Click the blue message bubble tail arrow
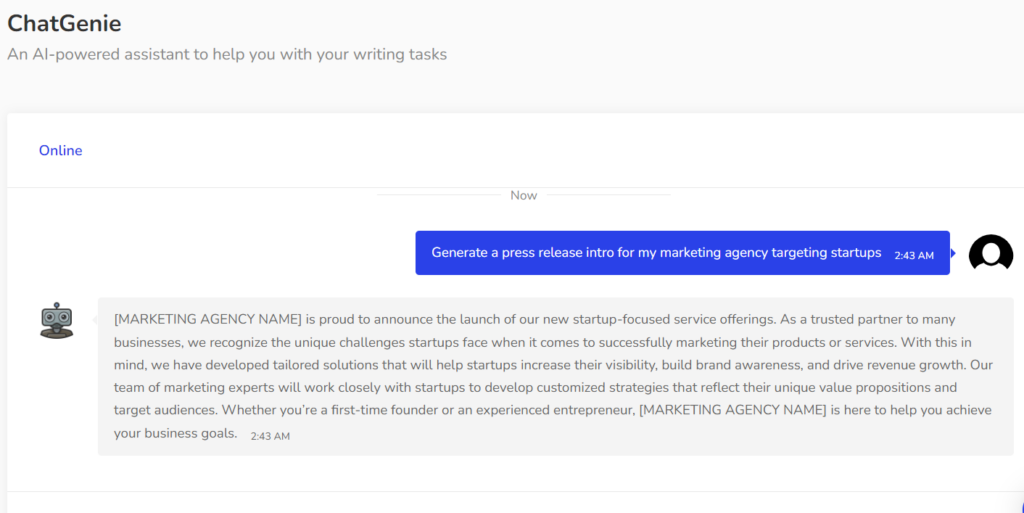This screenshot has height=513, width=1024. [953, 253]
